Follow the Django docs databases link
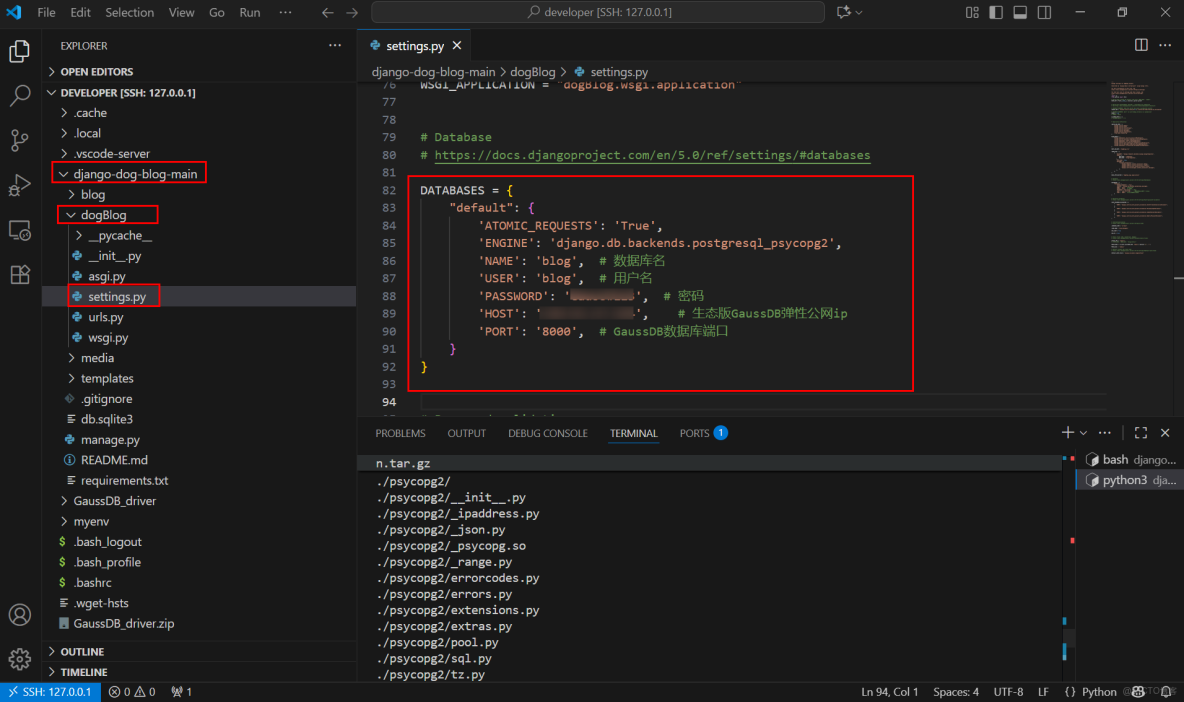This screenshot has width=1184, height=702. click(652, 156)
